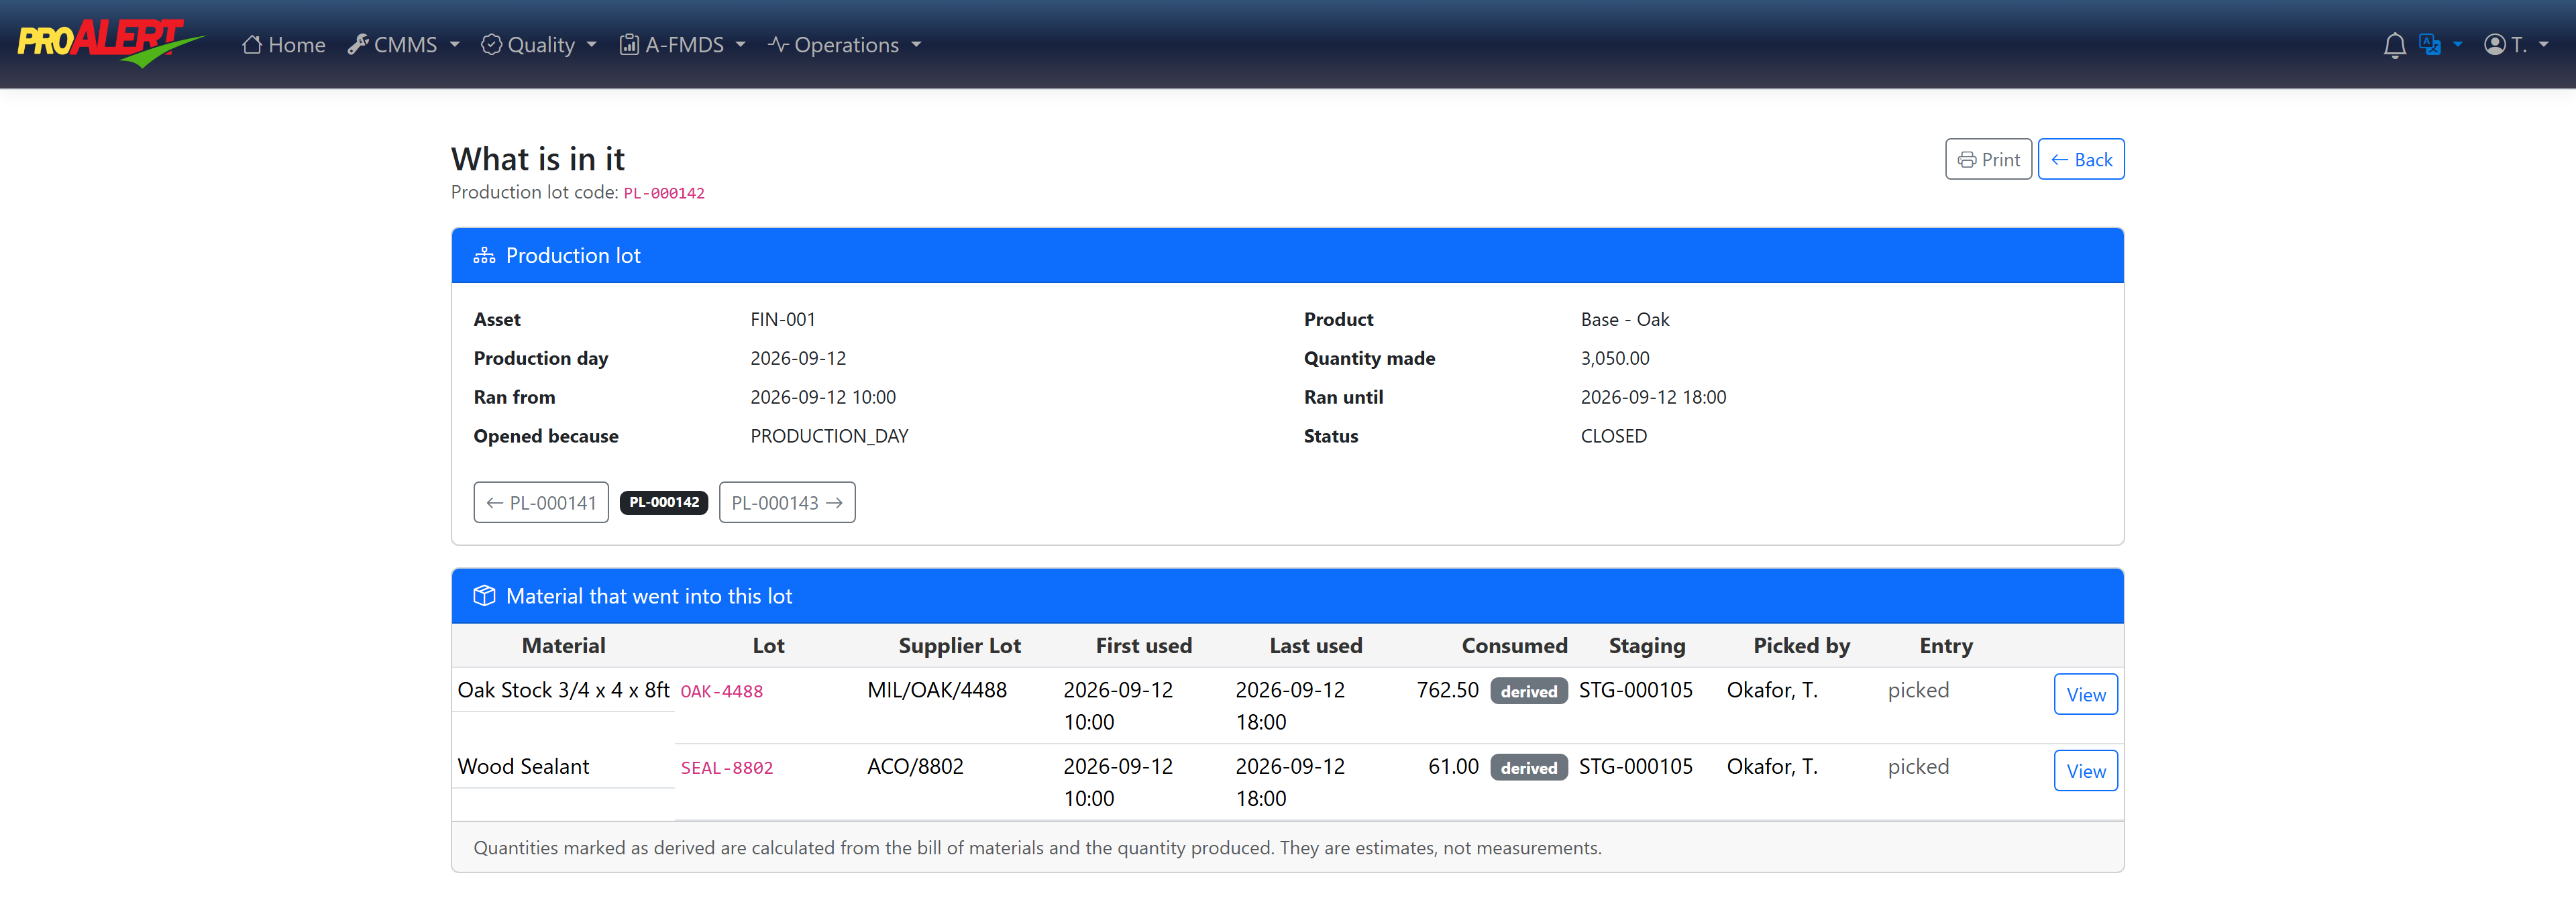Click the Supplier Lot column header
Image resolution: width=2576 pixels, height=916 pixels.
click(960, 646)
